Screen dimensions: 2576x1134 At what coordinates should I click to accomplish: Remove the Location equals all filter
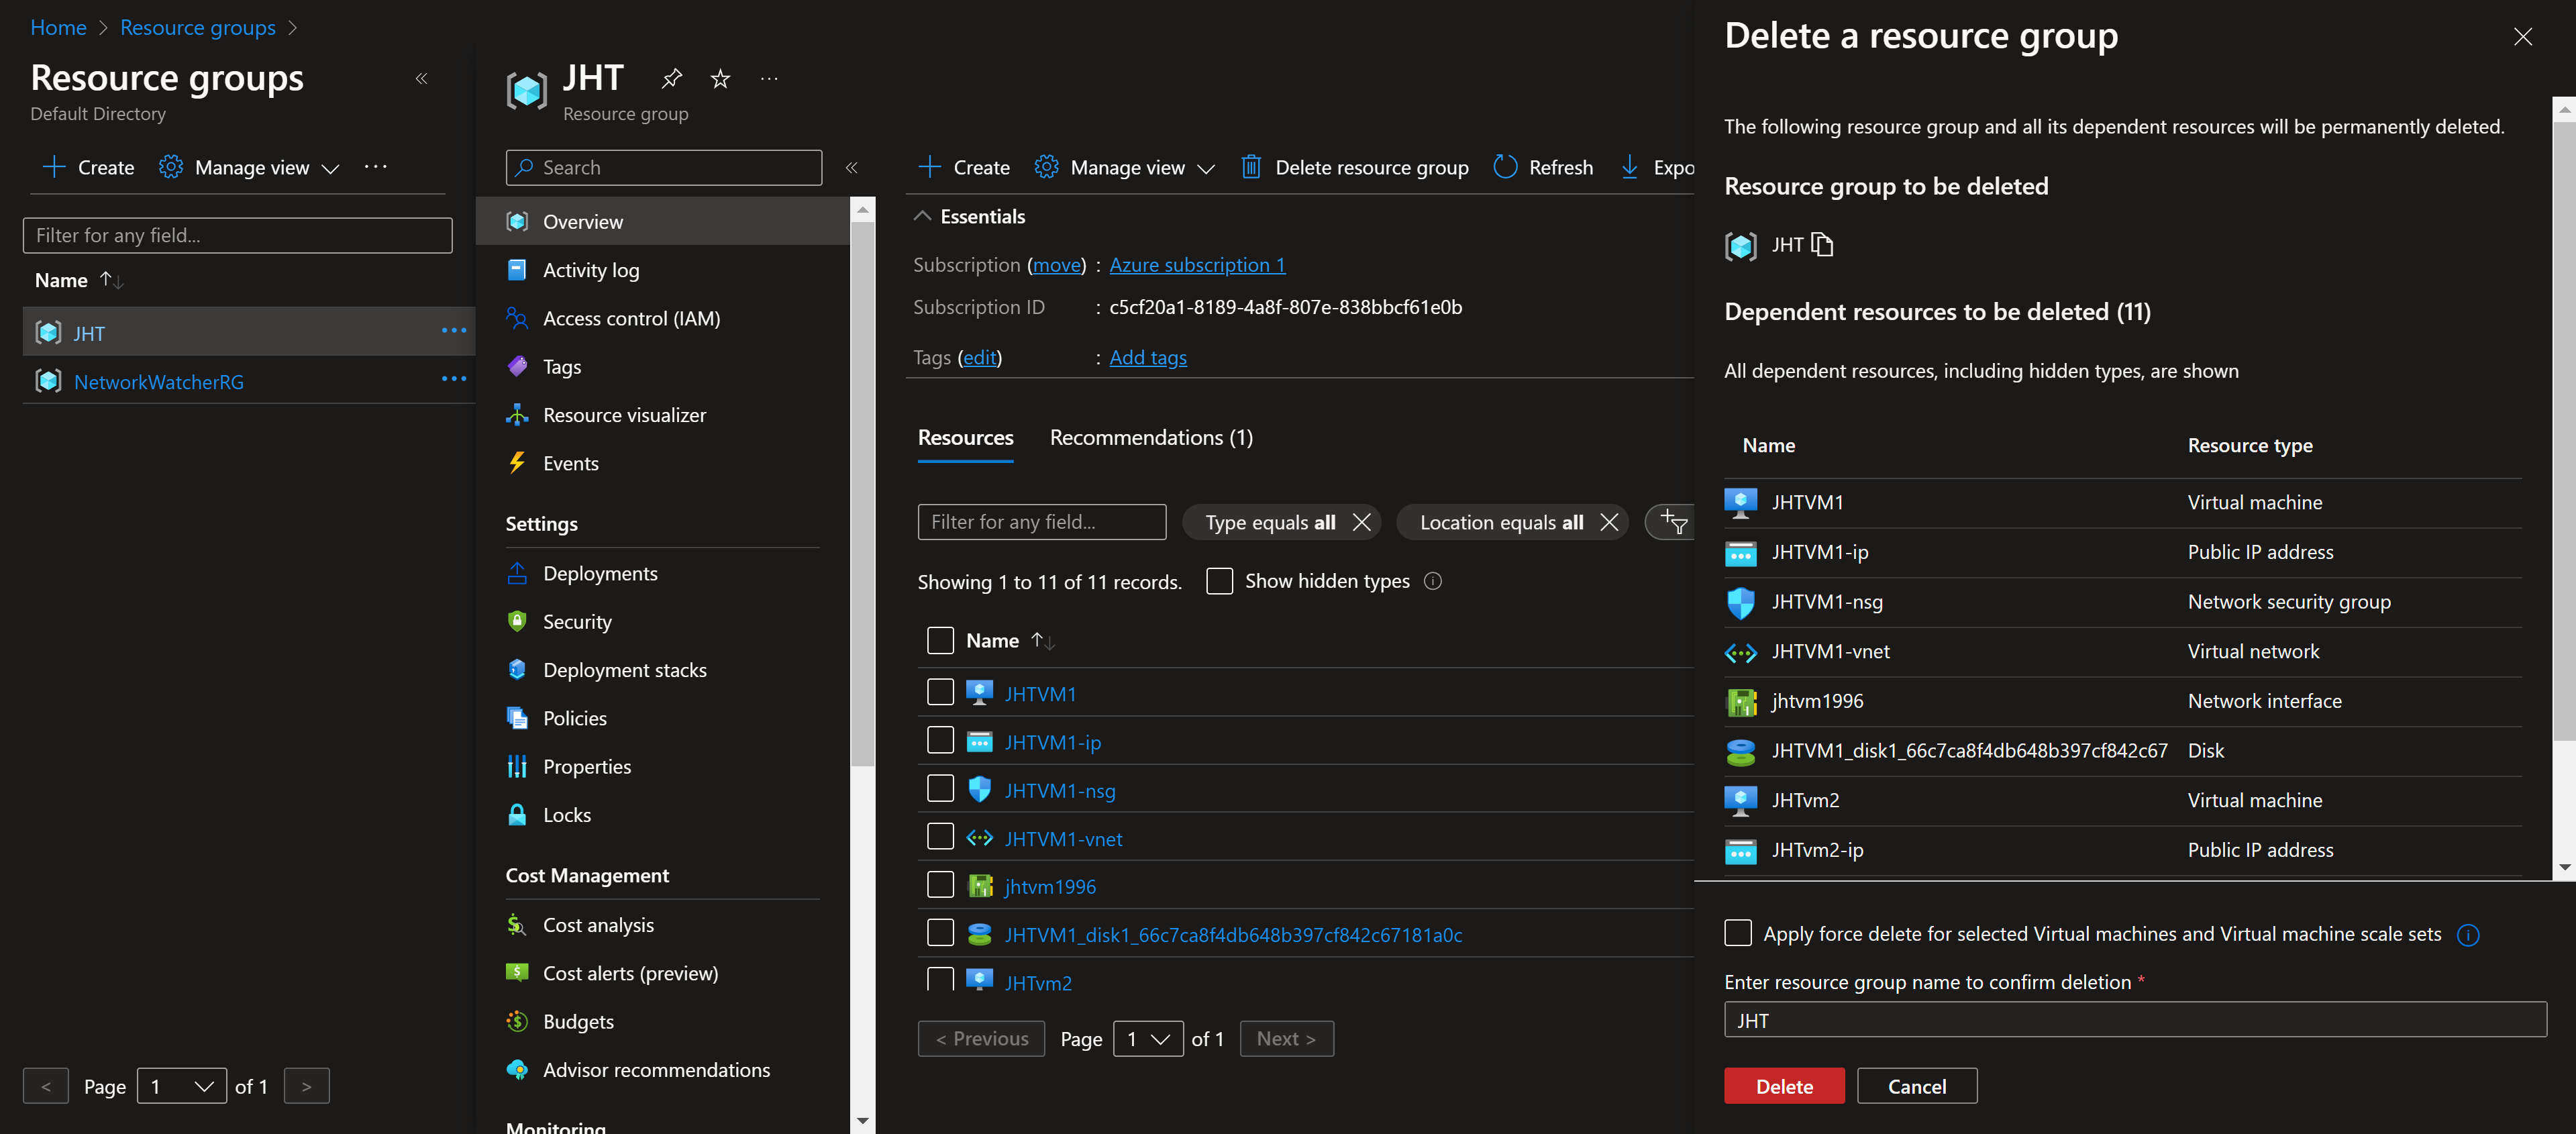pos(1609,522)
